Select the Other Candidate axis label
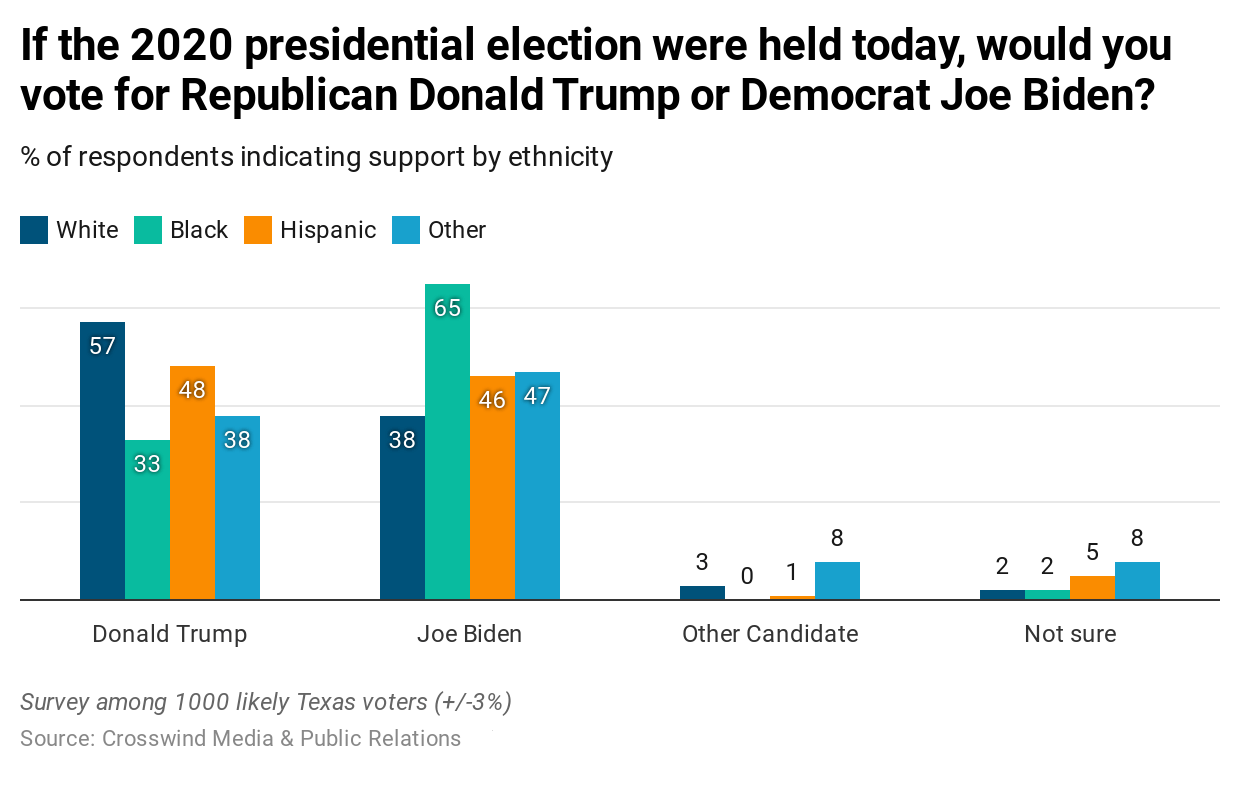 click(x=770, y=634)
